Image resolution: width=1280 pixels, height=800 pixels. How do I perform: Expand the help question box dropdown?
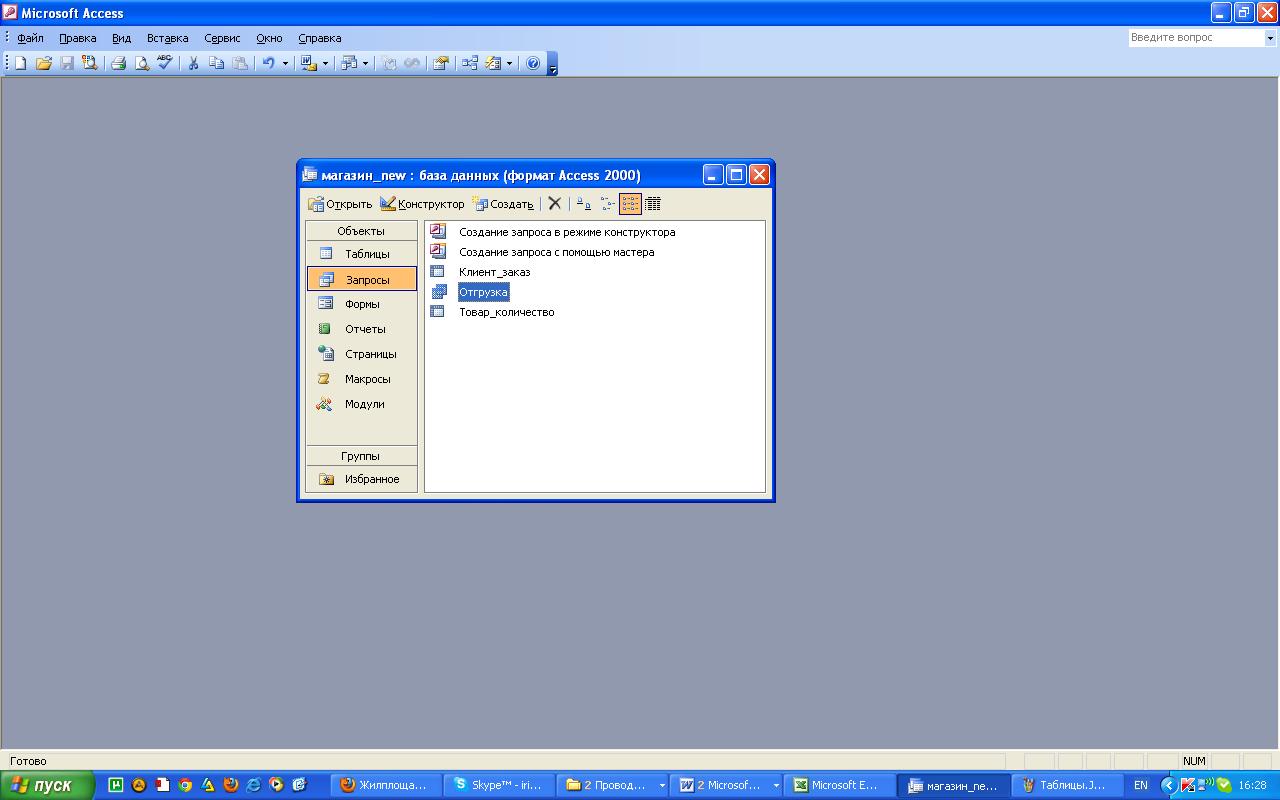point(1271,38)
